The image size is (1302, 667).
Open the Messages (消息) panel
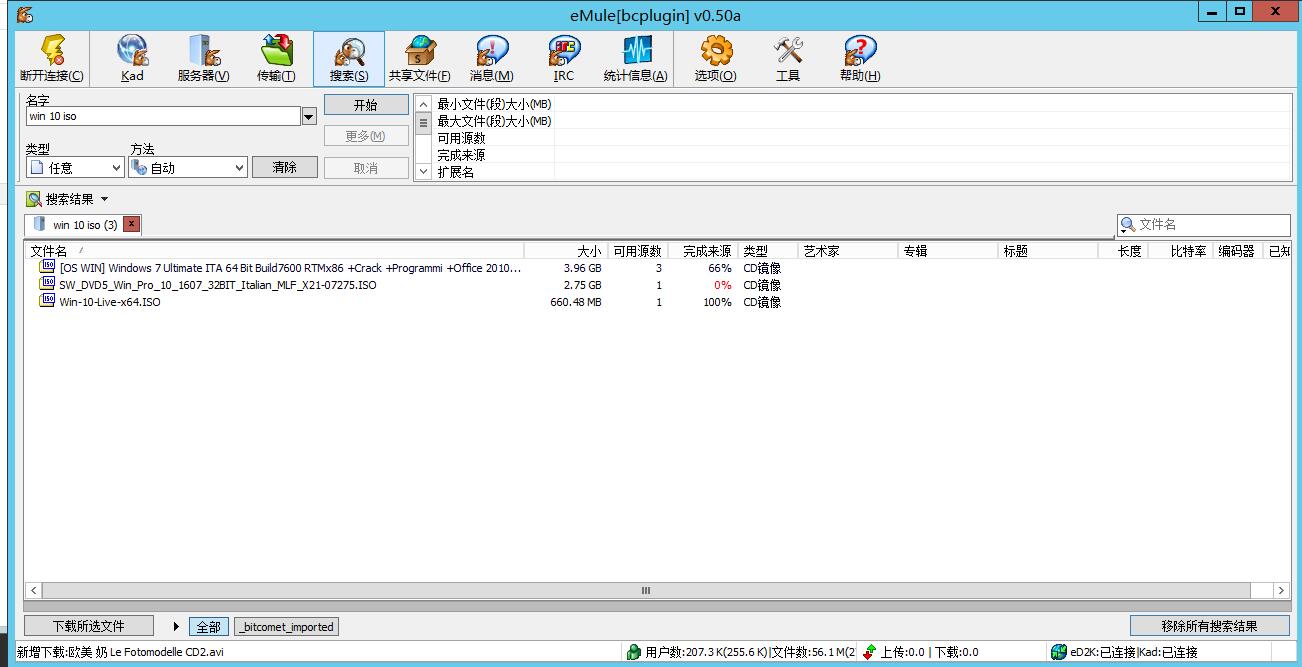click(x=491, y=59)
